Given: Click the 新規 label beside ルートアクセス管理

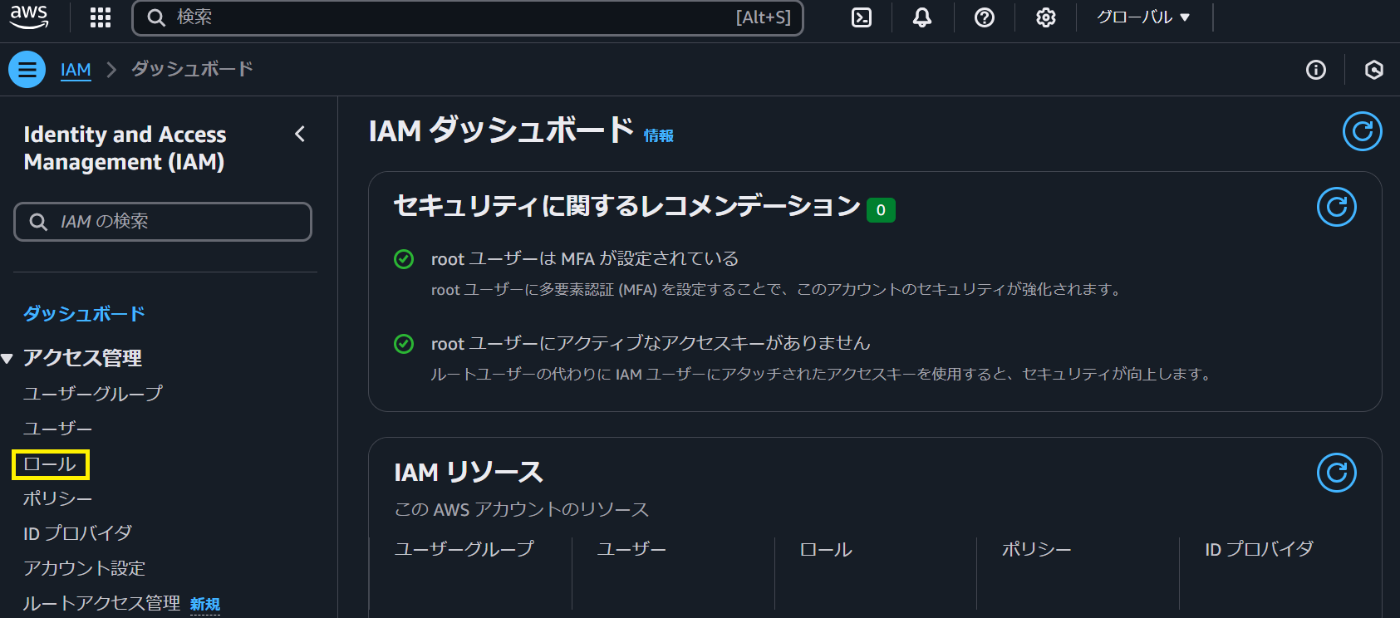Looking at the screenshot, I should point(205,604).
